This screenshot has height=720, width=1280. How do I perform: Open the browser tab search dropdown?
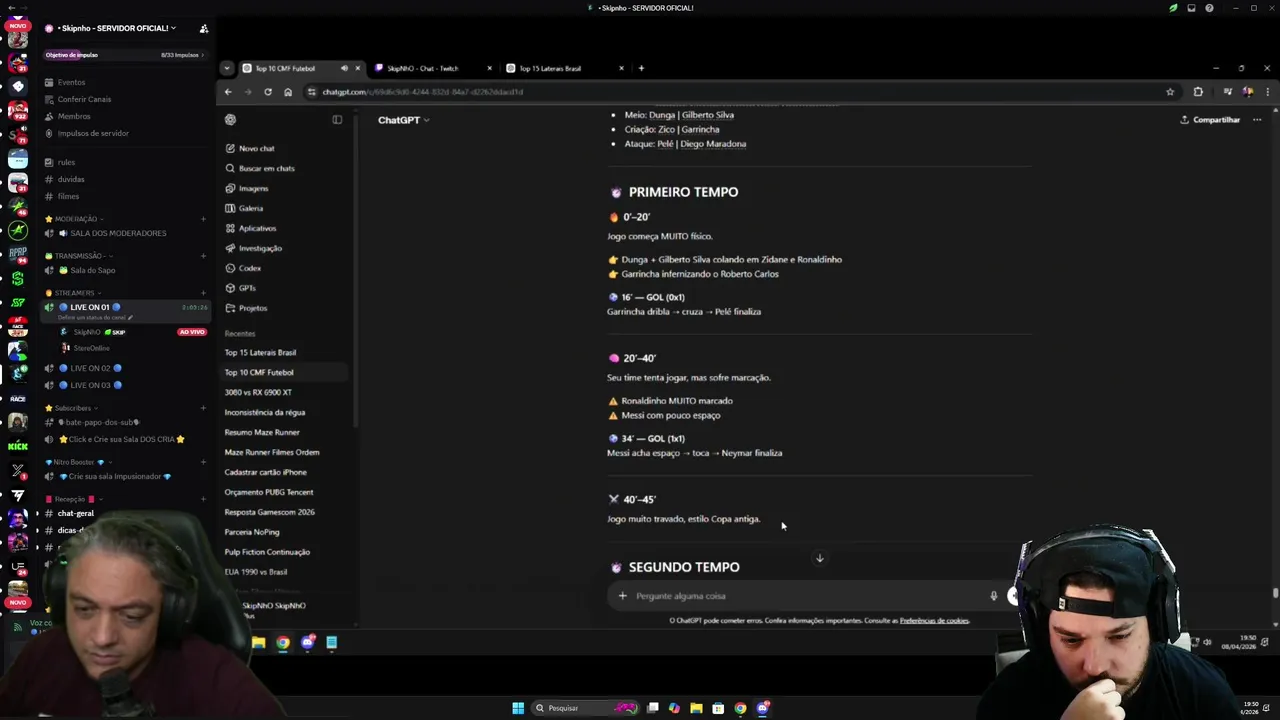(x=227, y=68)
